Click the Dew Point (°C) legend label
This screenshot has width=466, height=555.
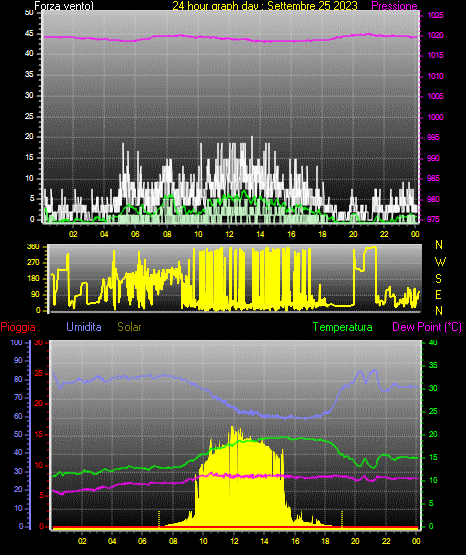427,327
